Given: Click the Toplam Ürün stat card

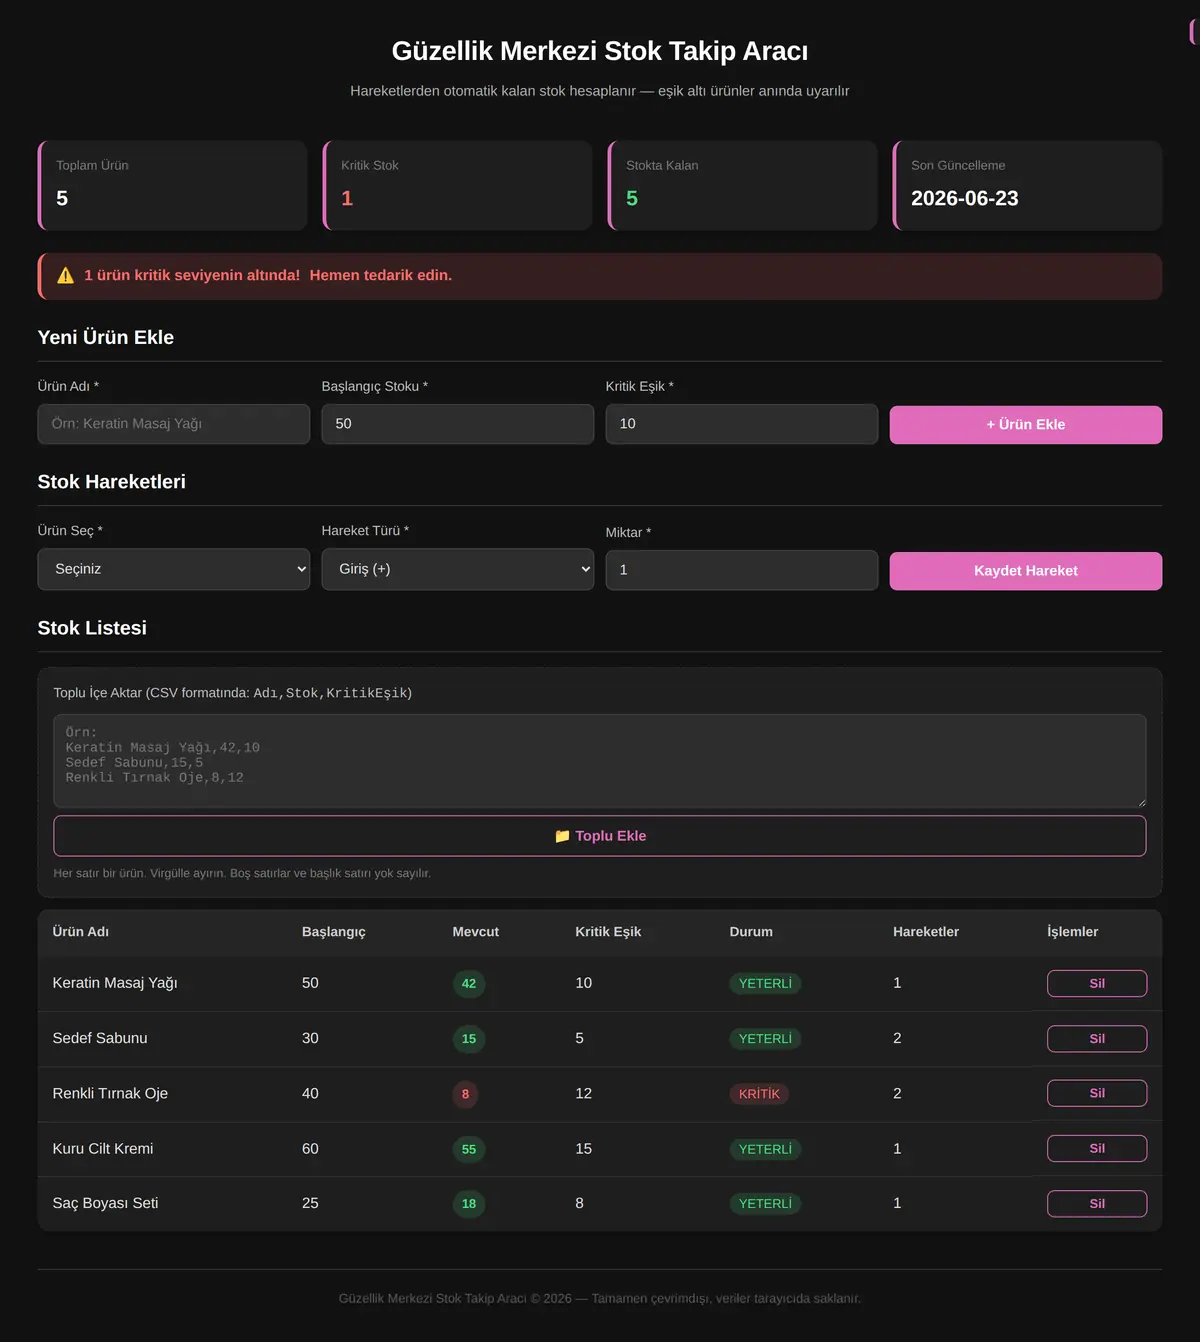Looking at the screenshot, I should 173,185.
